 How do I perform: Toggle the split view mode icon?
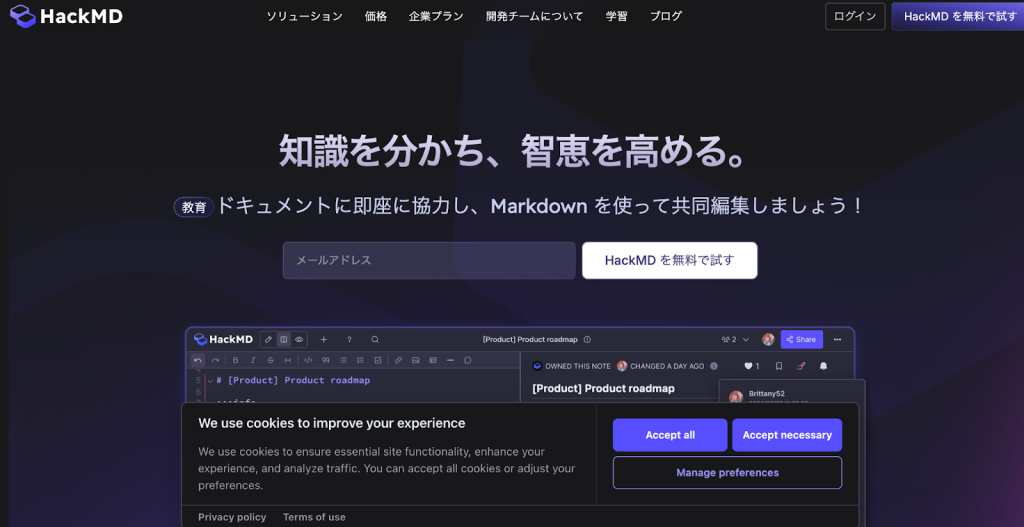(x=283, y=340)
